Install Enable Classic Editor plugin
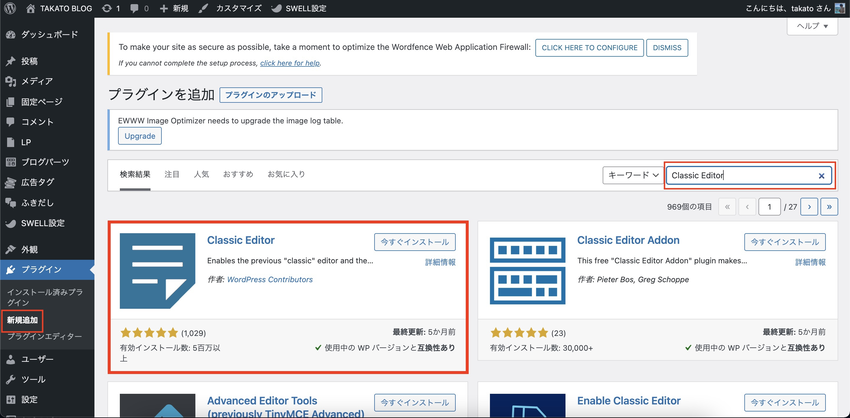This screenshot has width=850, height=418. (784, 403)
